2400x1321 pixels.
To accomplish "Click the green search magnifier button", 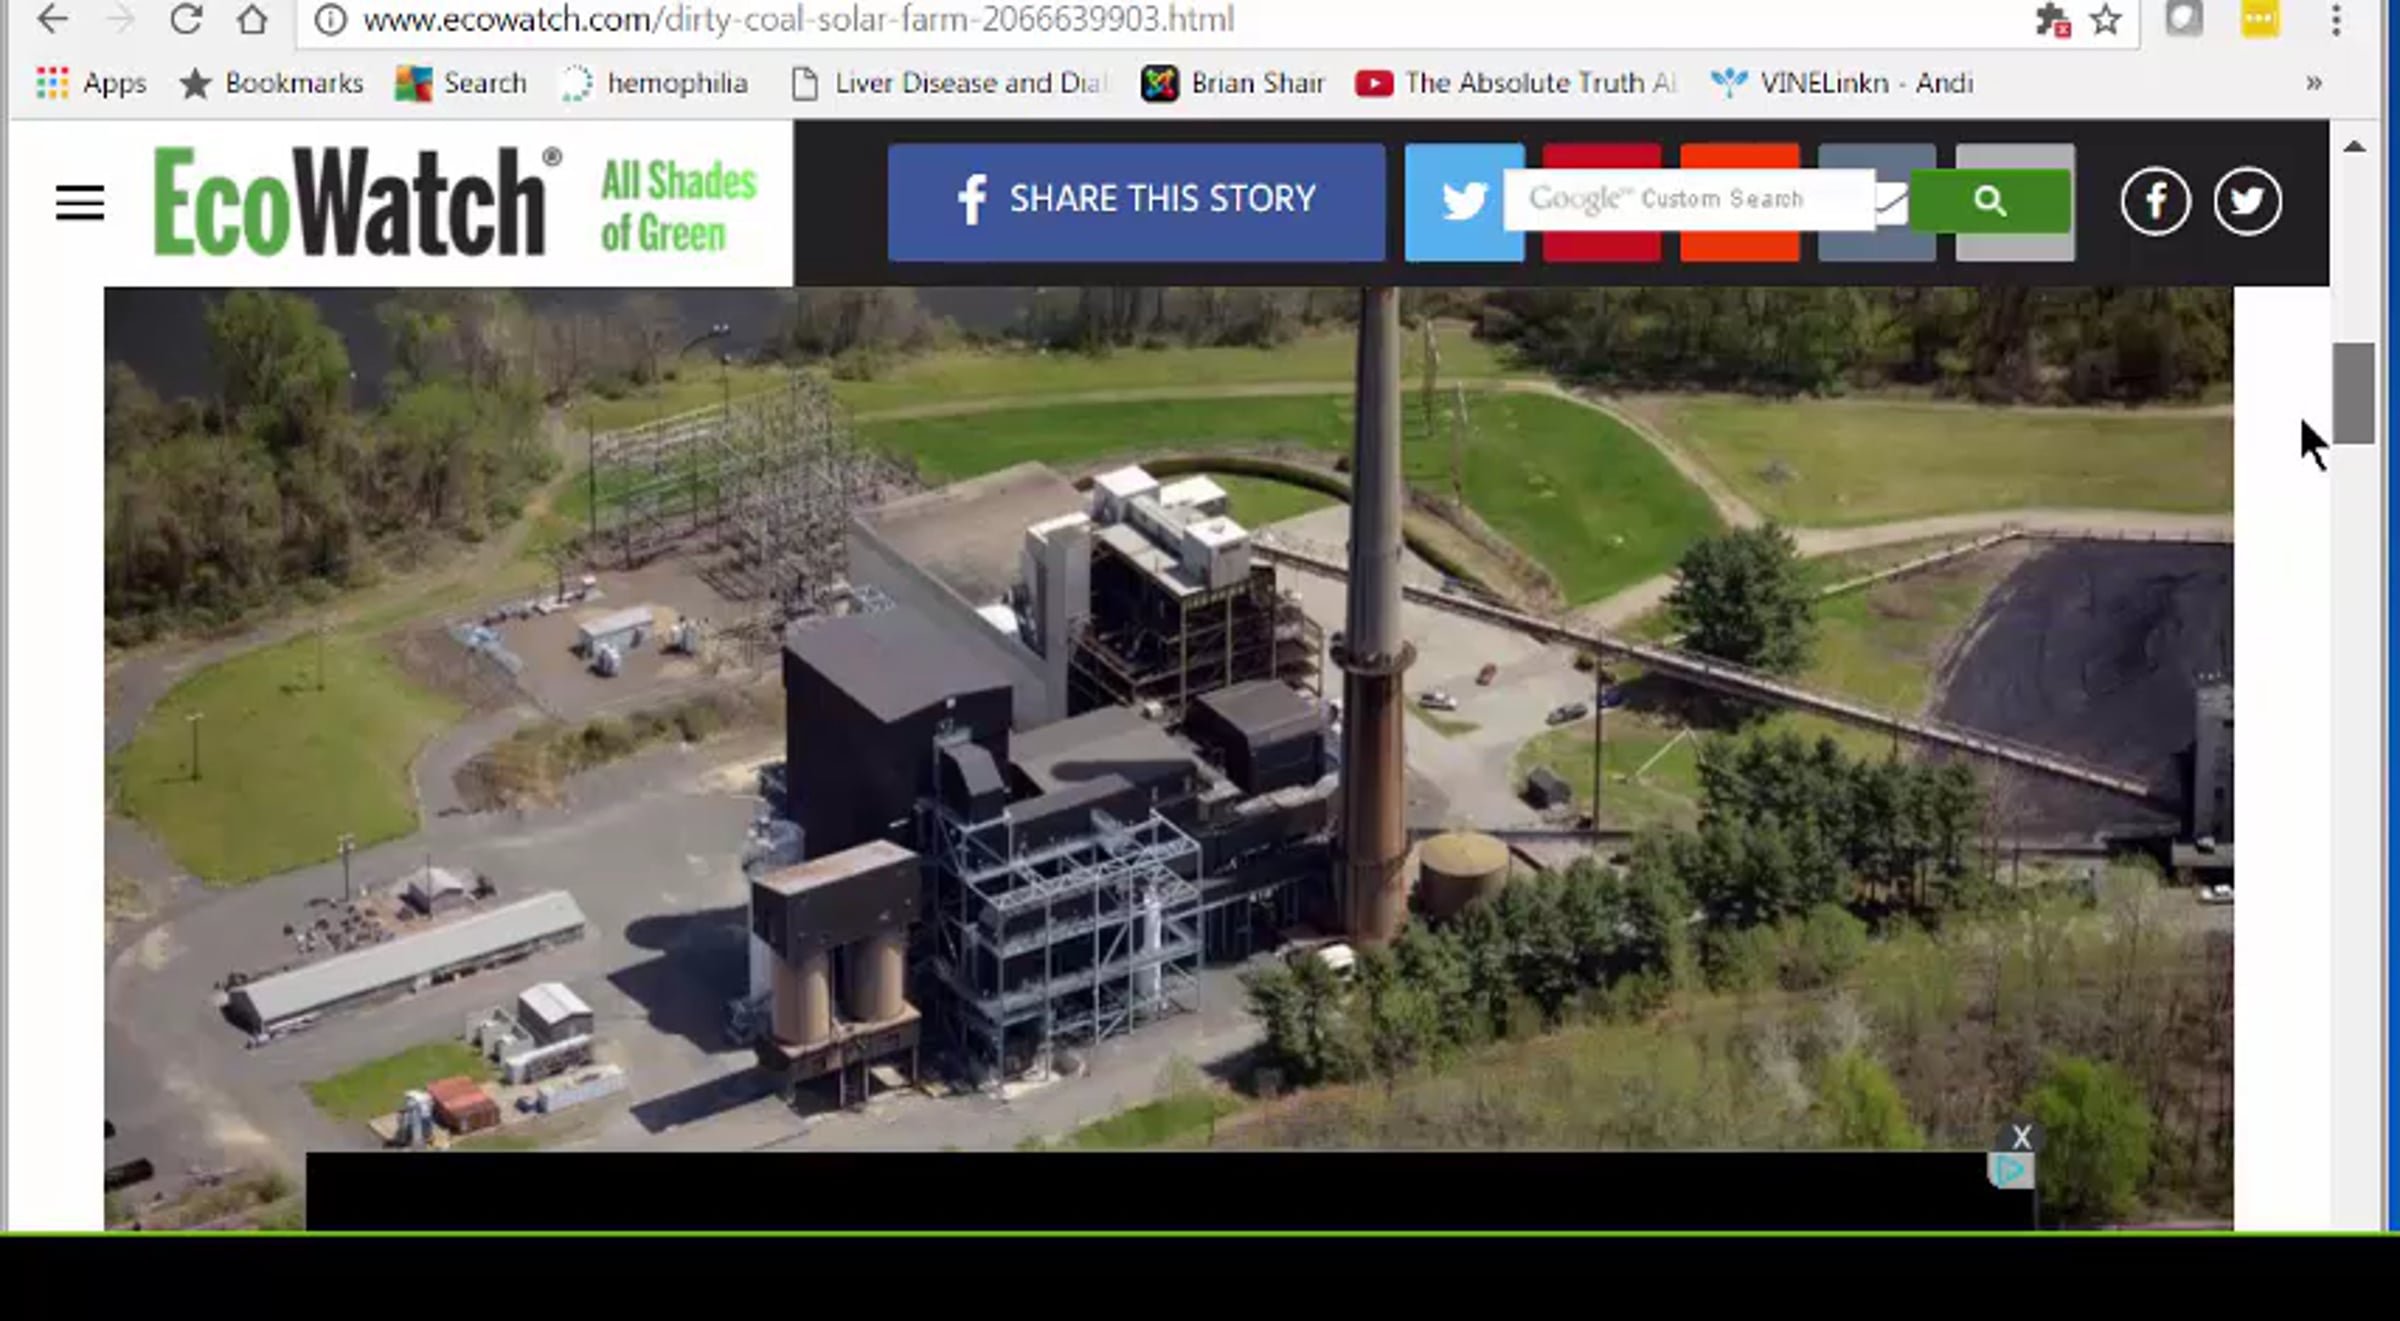I will pos(1989,201).
